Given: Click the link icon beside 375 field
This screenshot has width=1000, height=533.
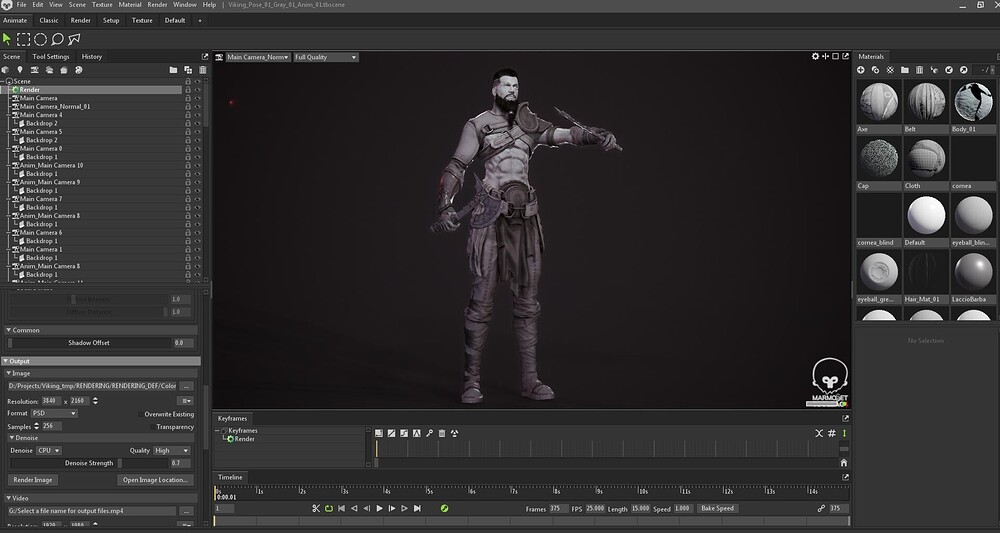Looking at the screenshot, I should [821, 509].
